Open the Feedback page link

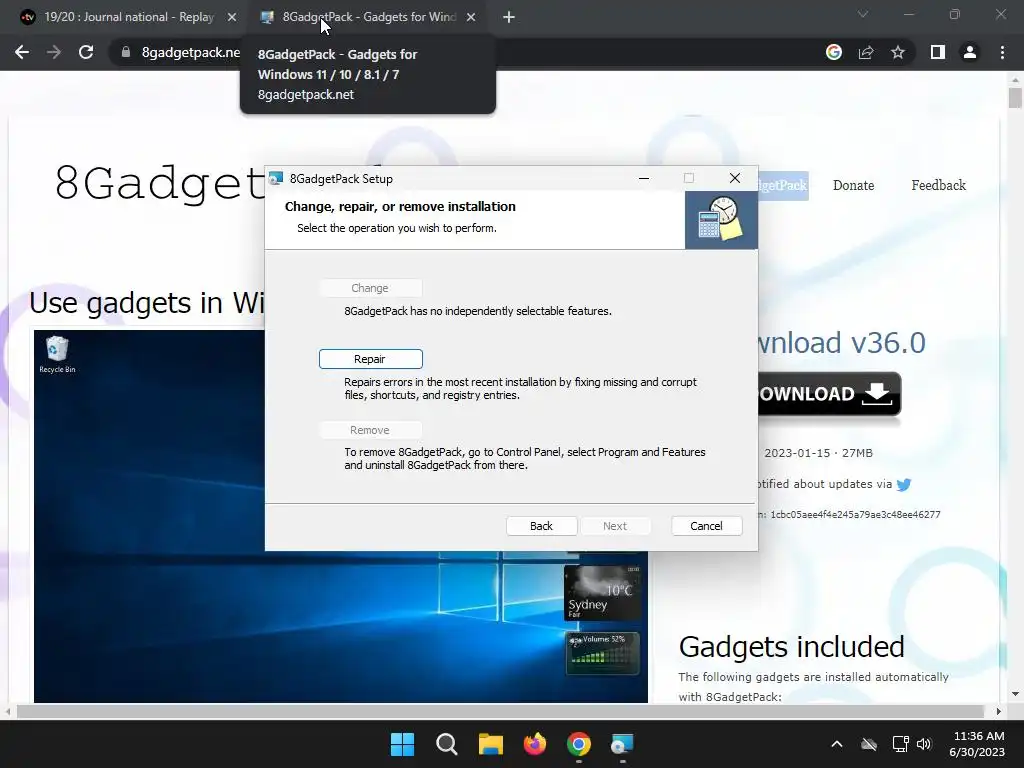938,185
